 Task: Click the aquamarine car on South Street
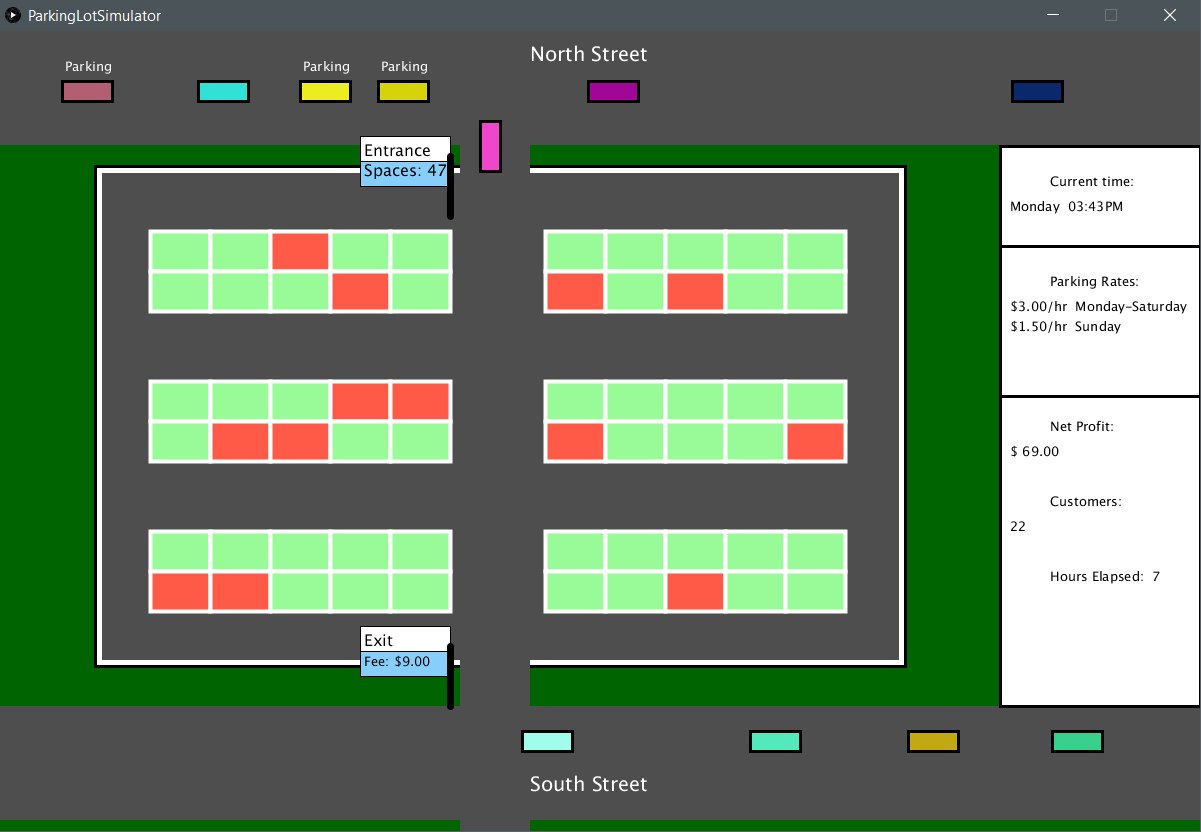[775, 741]
